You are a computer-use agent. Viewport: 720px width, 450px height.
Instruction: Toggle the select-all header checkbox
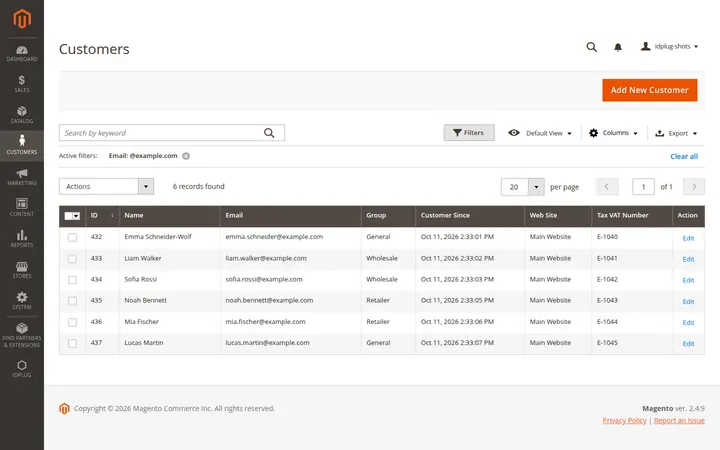[68, 216]
